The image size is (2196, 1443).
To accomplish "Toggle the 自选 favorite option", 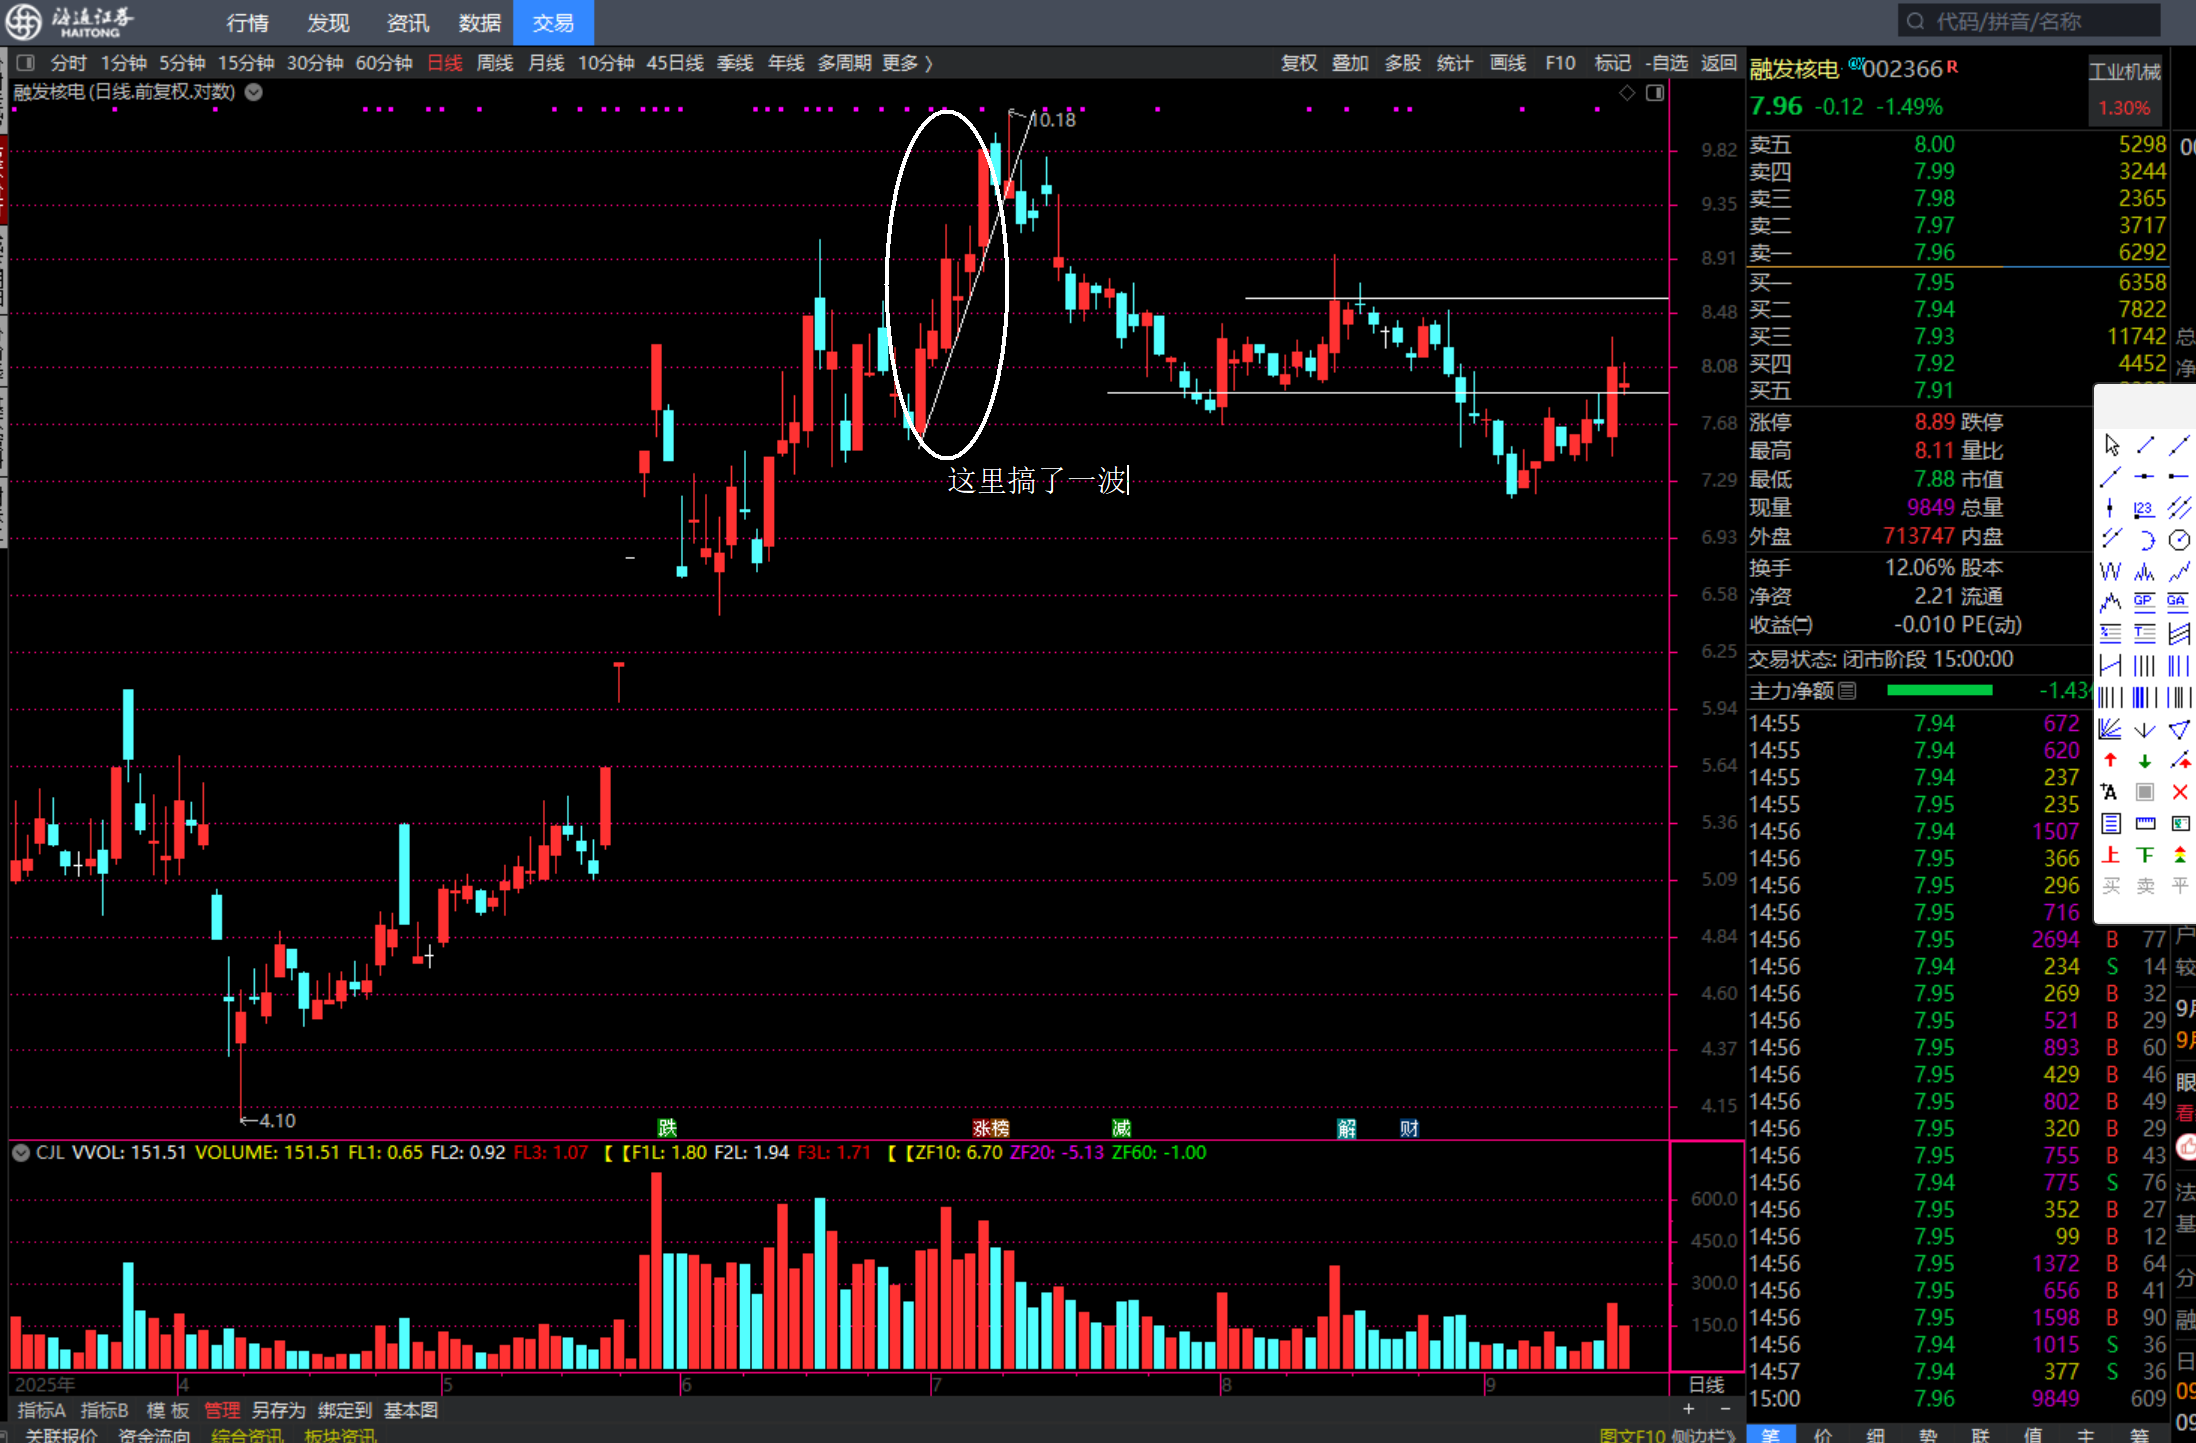I will click(x=1666, y=63).
